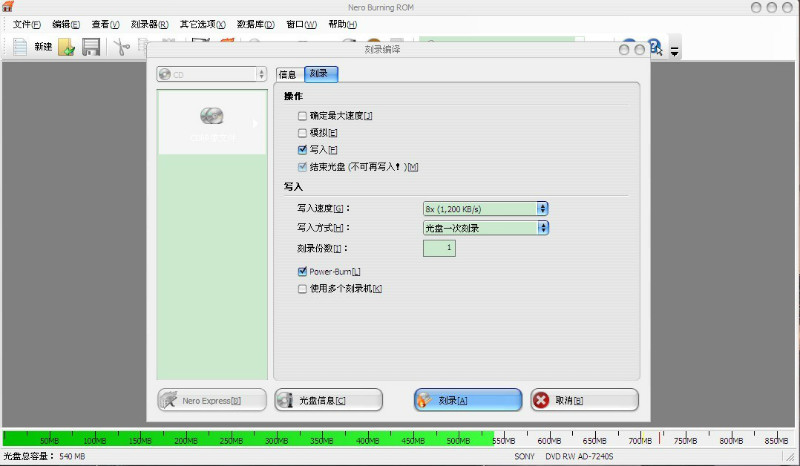Image resolution: width=800 pixels, height=466 pixels.
Task: Open the 数据库 menu
Action: coord(255,24)
